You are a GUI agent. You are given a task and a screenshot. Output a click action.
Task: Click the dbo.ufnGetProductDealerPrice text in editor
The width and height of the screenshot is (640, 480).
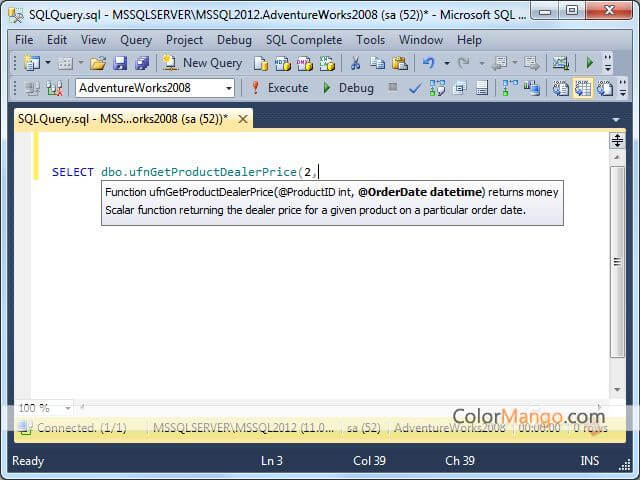pyautogui.click(x=199, y=172)
